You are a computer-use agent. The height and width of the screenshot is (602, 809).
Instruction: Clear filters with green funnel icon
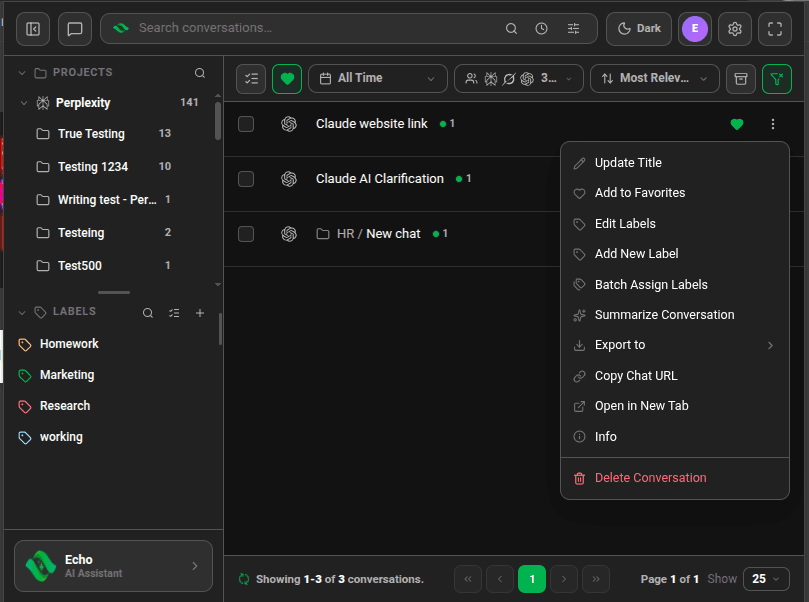click(x=776, y=79)
